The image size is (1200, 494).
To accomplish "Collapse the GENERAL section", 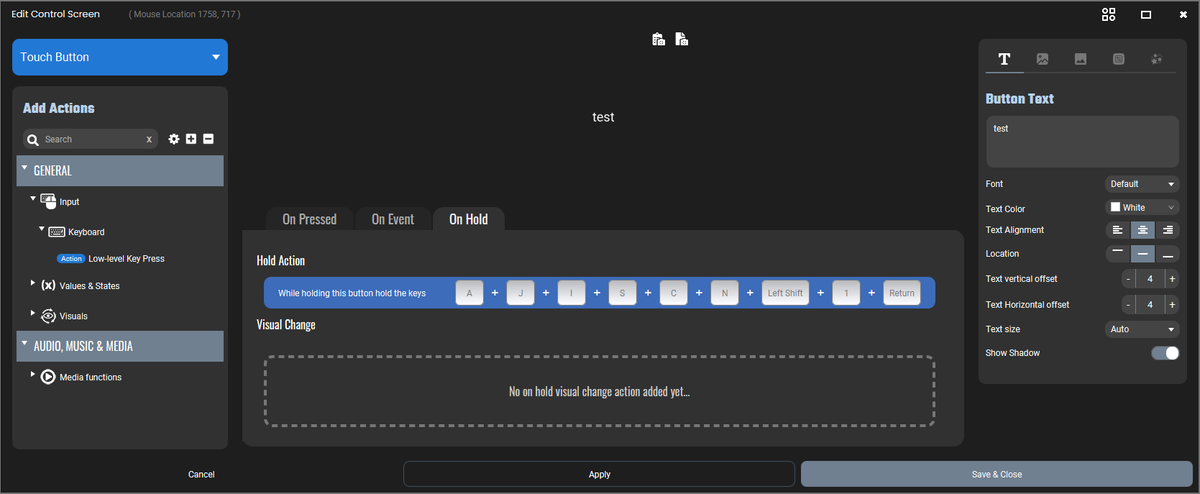I will pos(25,169).
